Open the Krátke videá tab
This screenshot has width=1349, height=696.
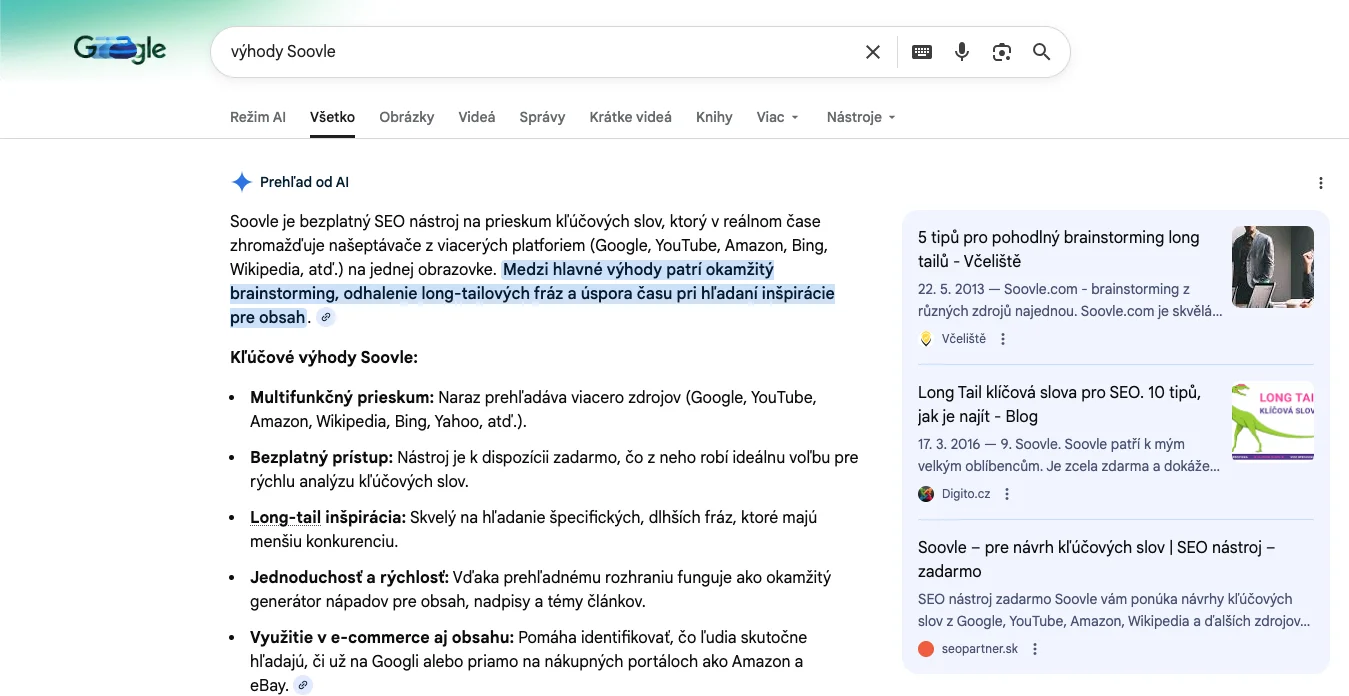pyautogui.click(x=630, y=117)
